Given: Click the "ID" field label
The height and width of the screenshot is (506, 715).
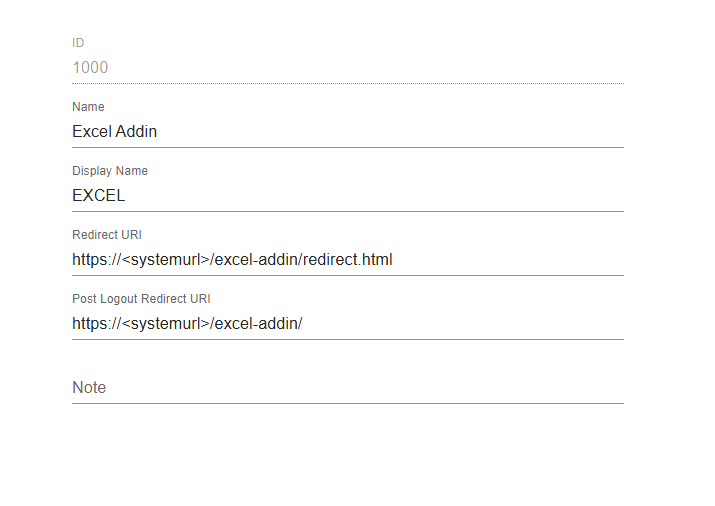Looking at the screenshot, I should point(78,43).
